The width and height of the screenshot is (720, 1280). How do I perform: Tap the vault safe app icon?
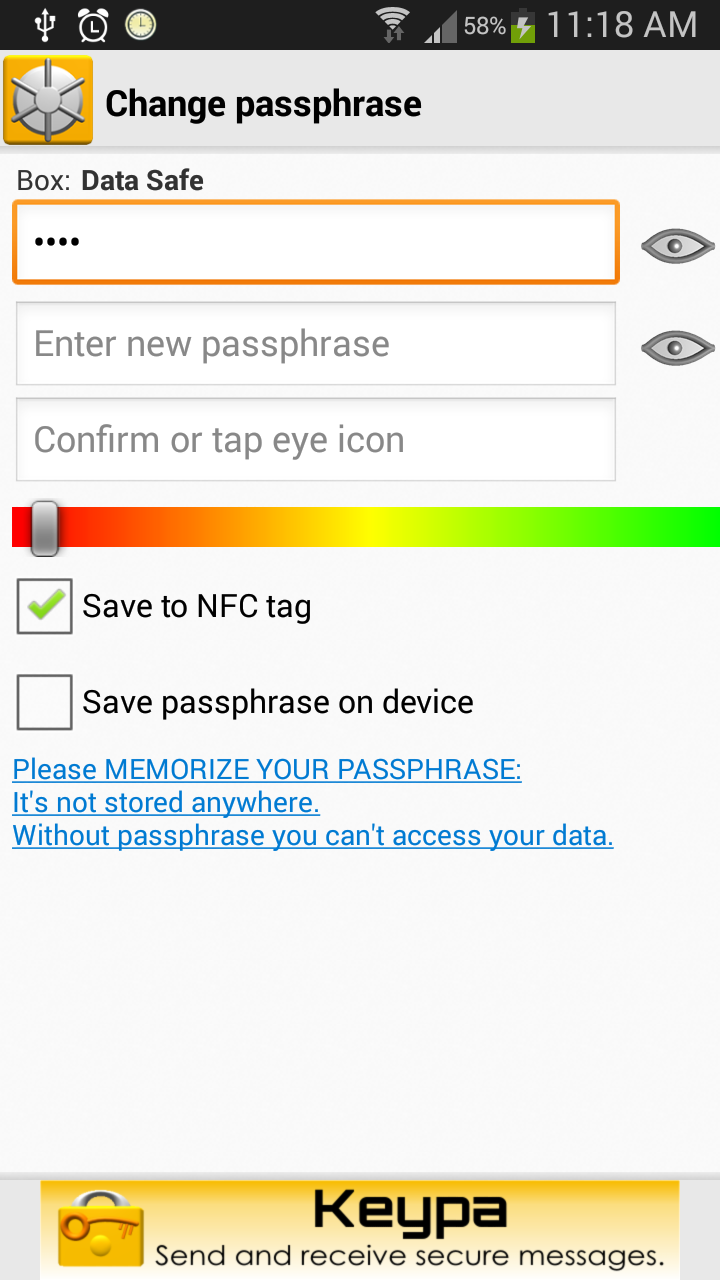click(x=47, y=100)
